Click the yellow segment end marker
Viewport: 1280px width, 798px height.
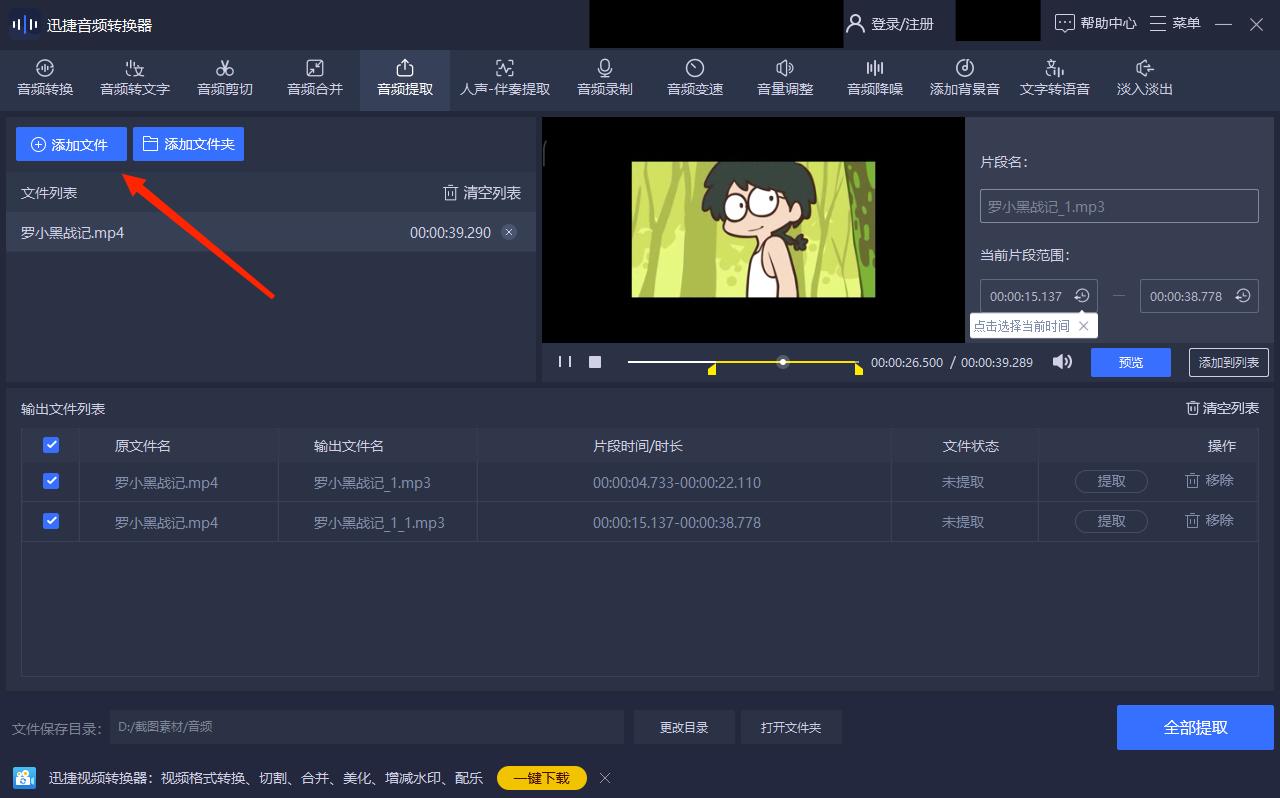click(x=858, y=370)
